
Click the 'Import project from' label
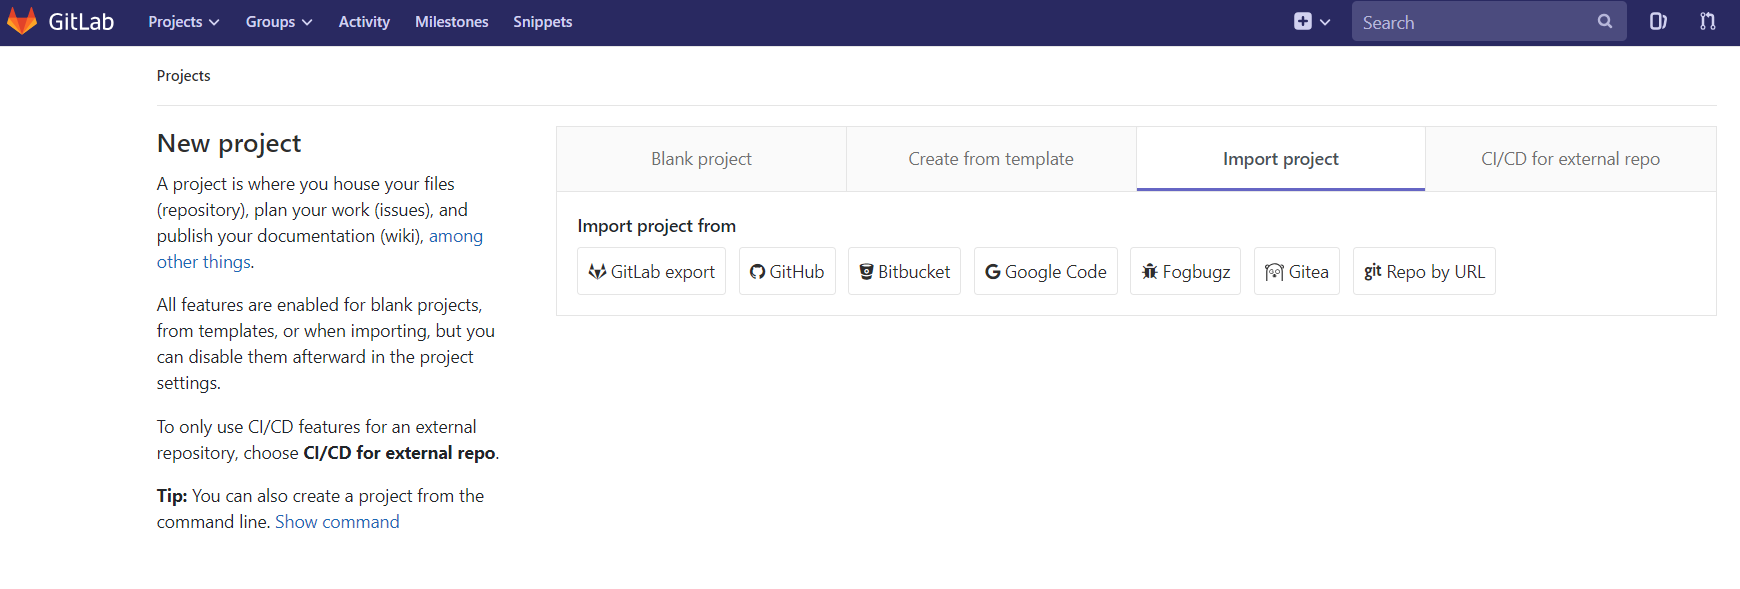point(657,226)
